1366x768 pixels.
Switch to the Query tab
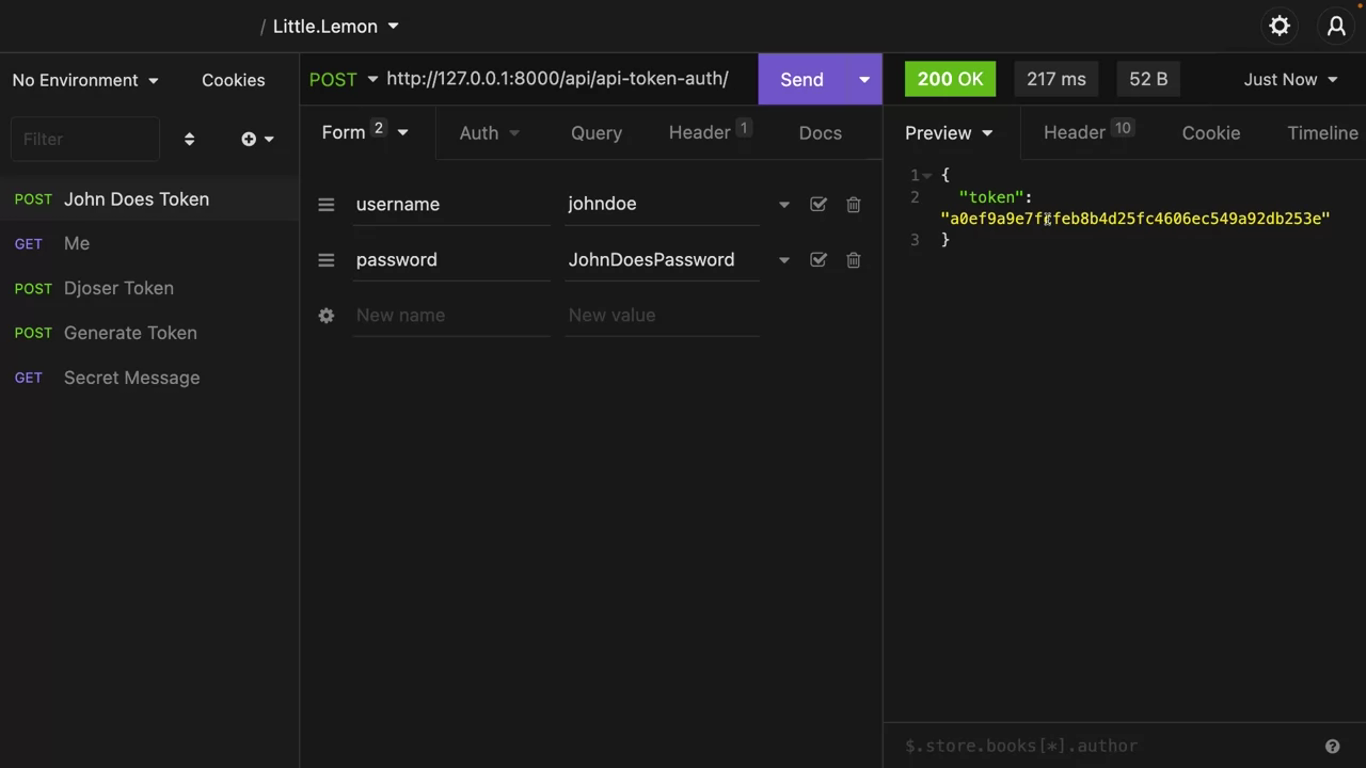596,133
